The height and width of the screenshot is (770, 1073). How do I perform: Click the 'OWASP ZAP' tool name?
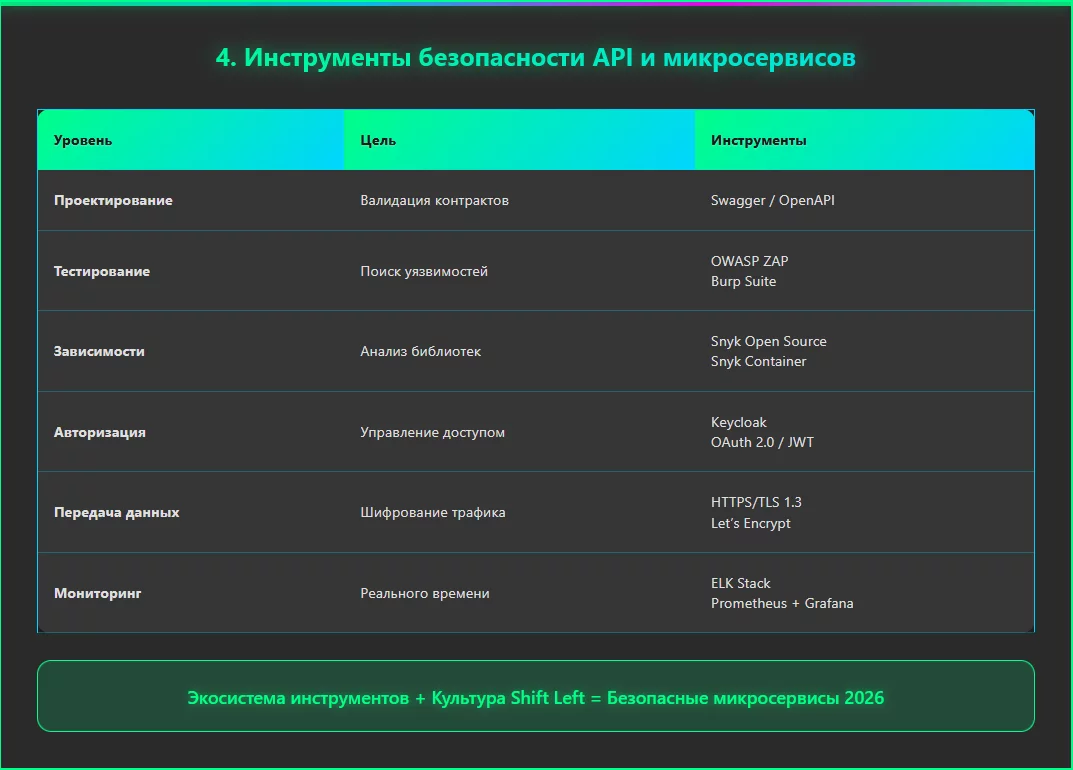click(x=749, y=261)
